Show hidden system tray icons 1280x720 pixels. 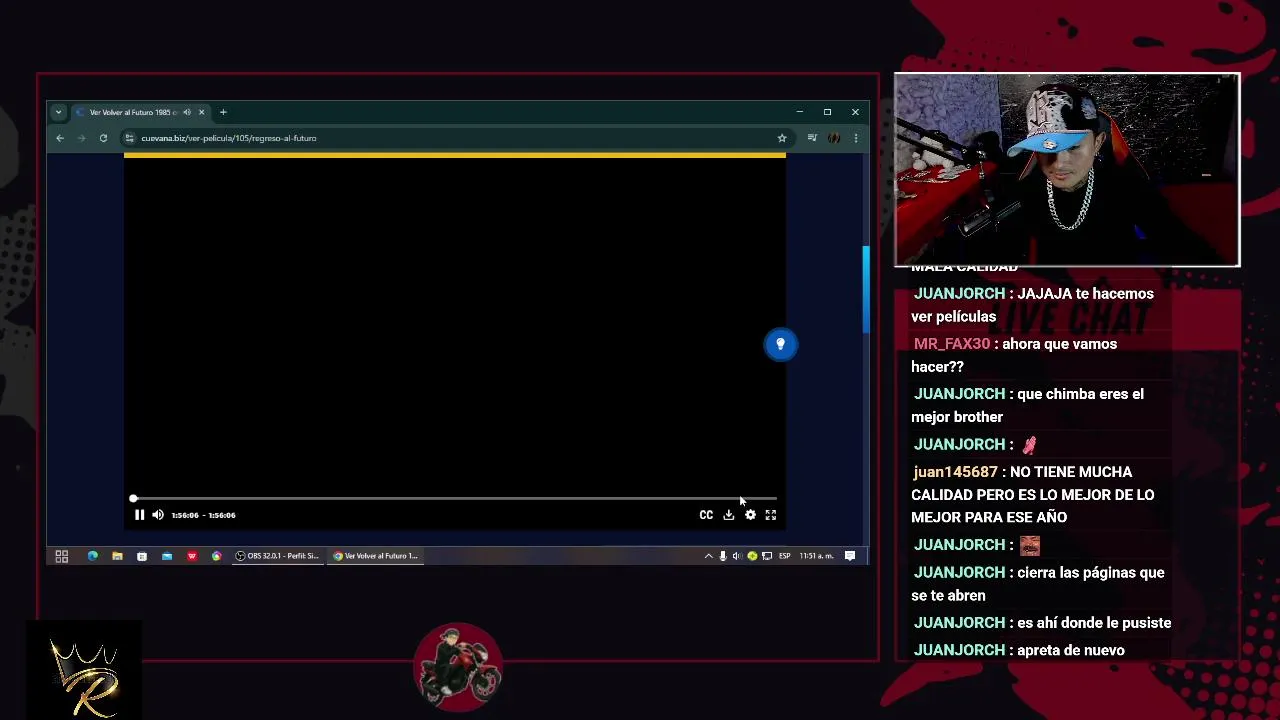[x=709, y=556]
